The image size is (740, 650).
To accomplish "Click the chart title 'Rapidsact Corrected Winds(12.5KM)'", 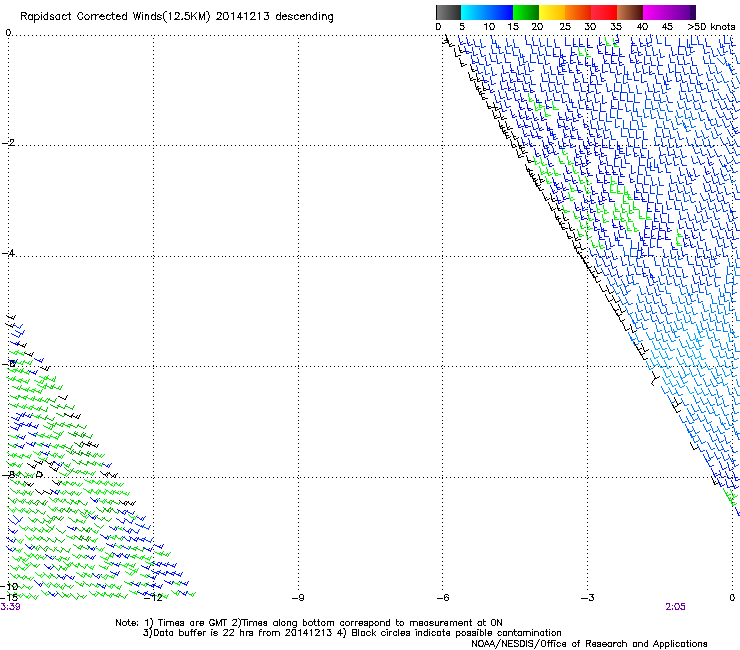I will click(x=115, y=17).
